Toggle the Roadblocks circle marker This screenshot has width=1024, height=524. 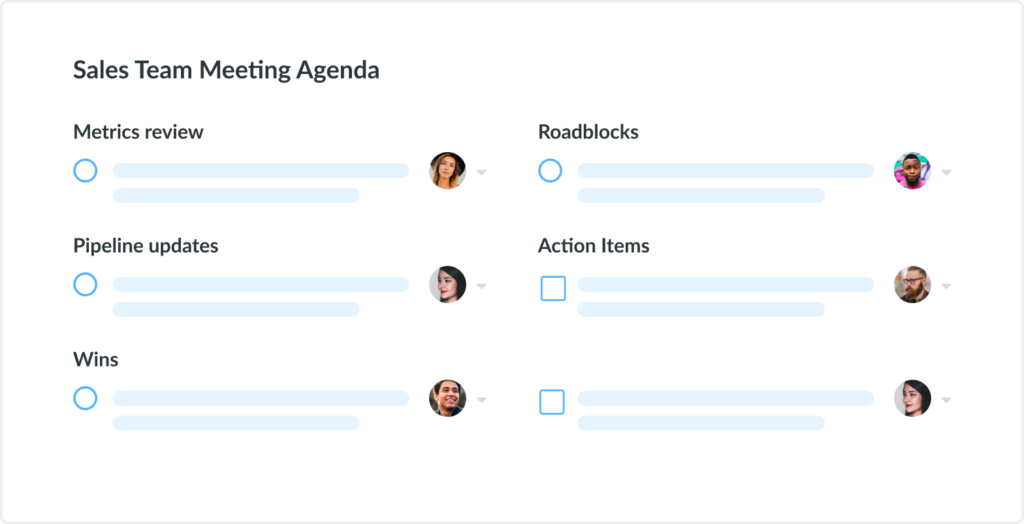[x=550, y=171]
